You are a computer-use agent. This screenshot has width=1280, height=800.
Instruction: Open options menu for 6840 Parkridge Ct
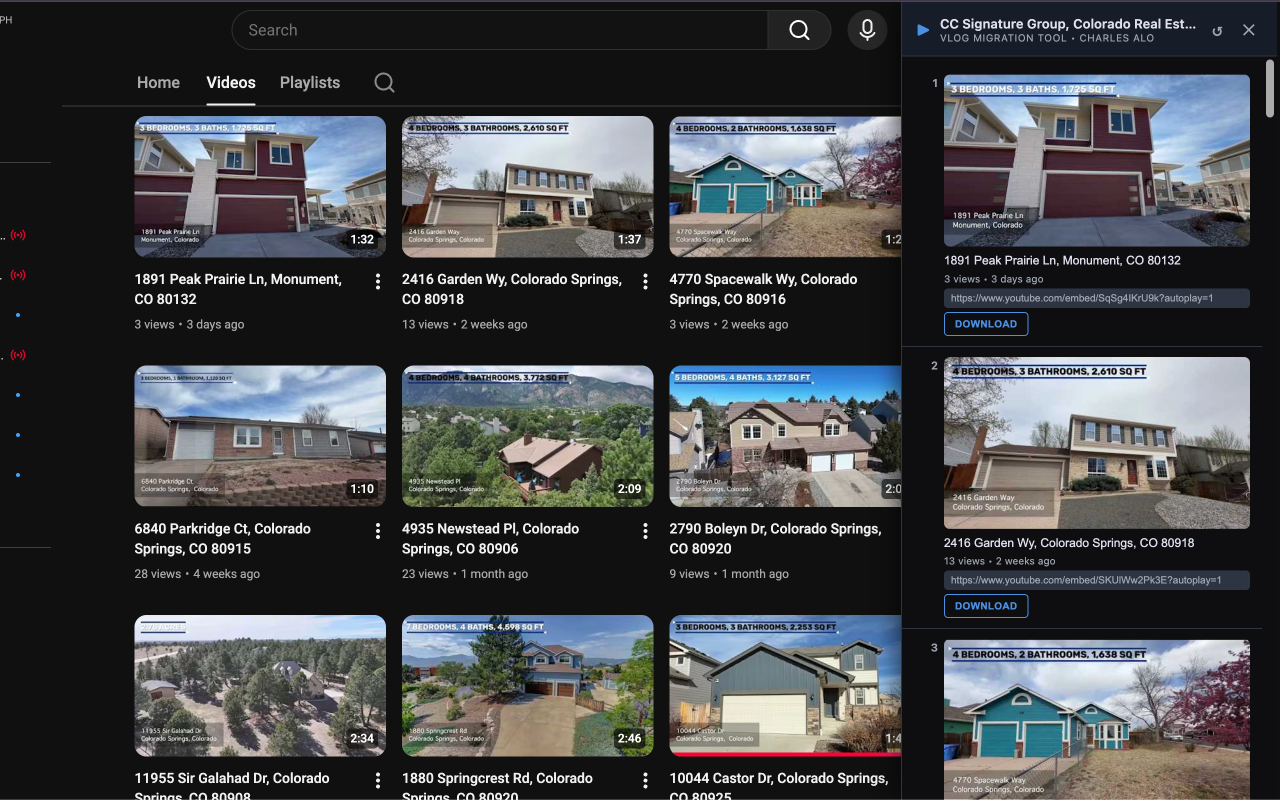coord(378,531)
